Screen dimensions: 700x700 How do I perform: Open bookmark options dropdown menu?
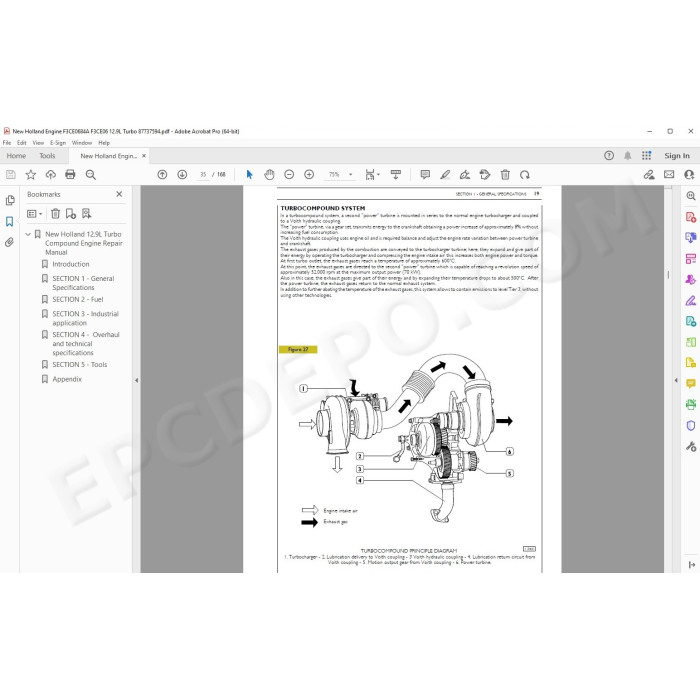[34, 214]
